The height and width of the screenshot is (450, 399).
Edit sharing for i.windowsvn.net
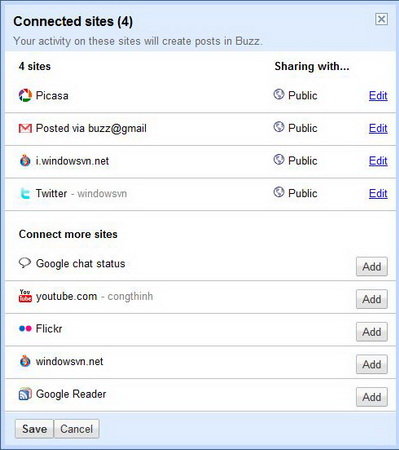tap(378, 161)
